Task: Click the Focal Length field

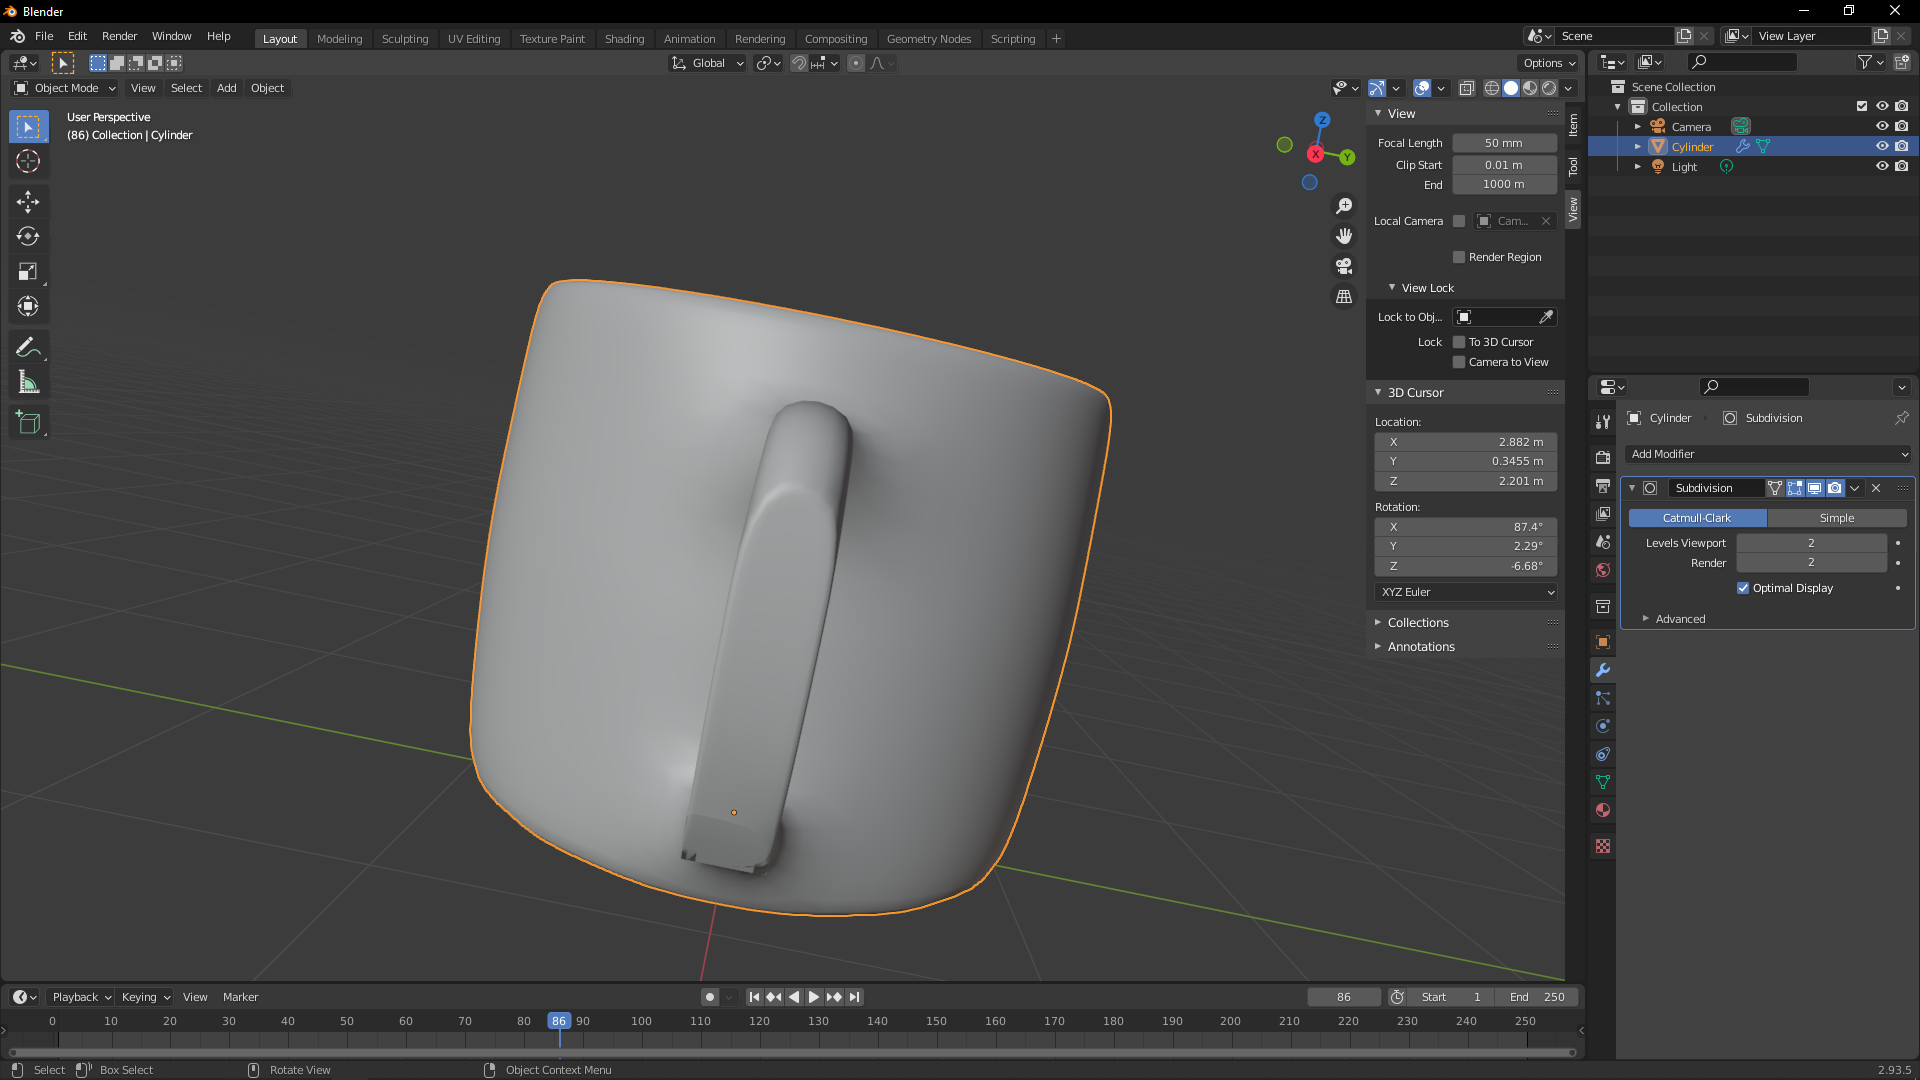Action: tap(1503, 143)
